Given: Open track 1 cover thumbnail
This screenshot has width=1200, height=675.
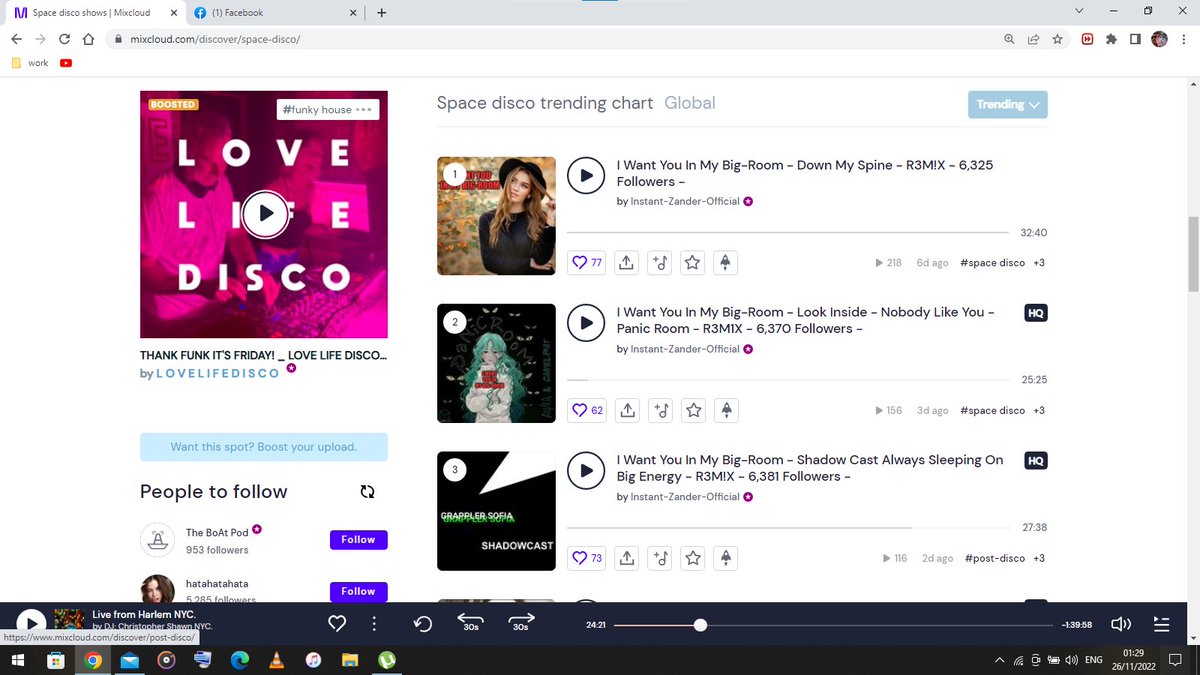Looking at the screenshot, I should 497,216.
